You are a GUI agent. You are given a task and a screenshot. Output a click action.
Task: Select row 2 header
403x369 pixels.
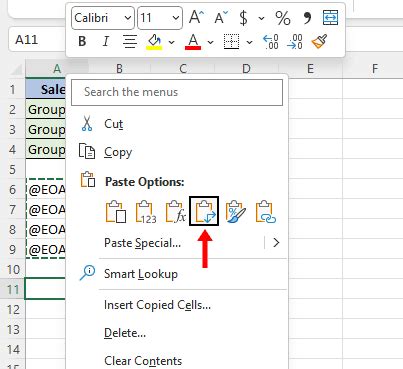pyautogui.click(x=13, y=109)
